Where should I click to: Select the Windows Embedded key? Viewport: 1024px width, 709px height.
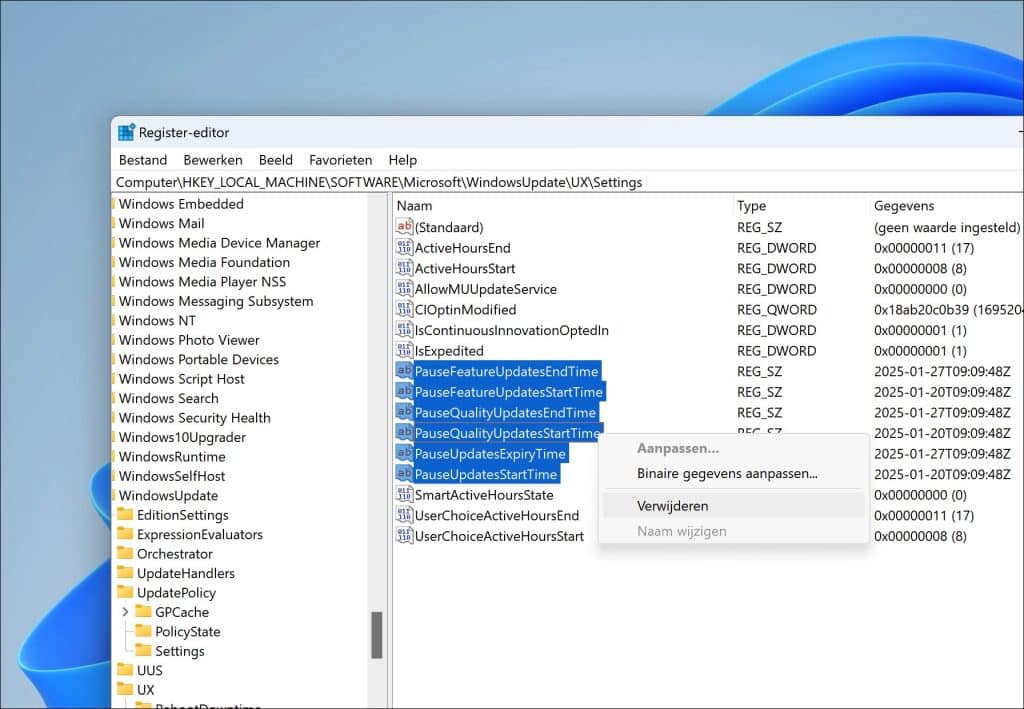pyautogui.click(x=181, y=204)
